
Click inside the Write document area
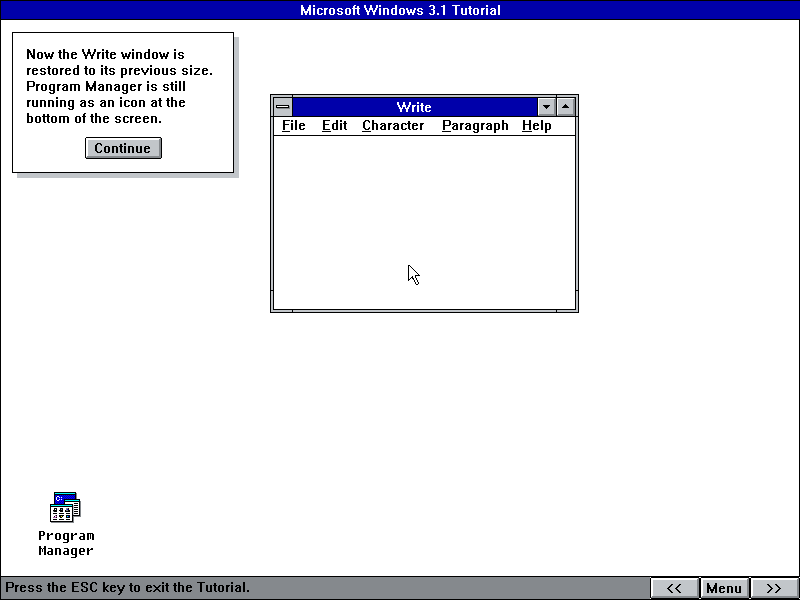tap(424, 222)
